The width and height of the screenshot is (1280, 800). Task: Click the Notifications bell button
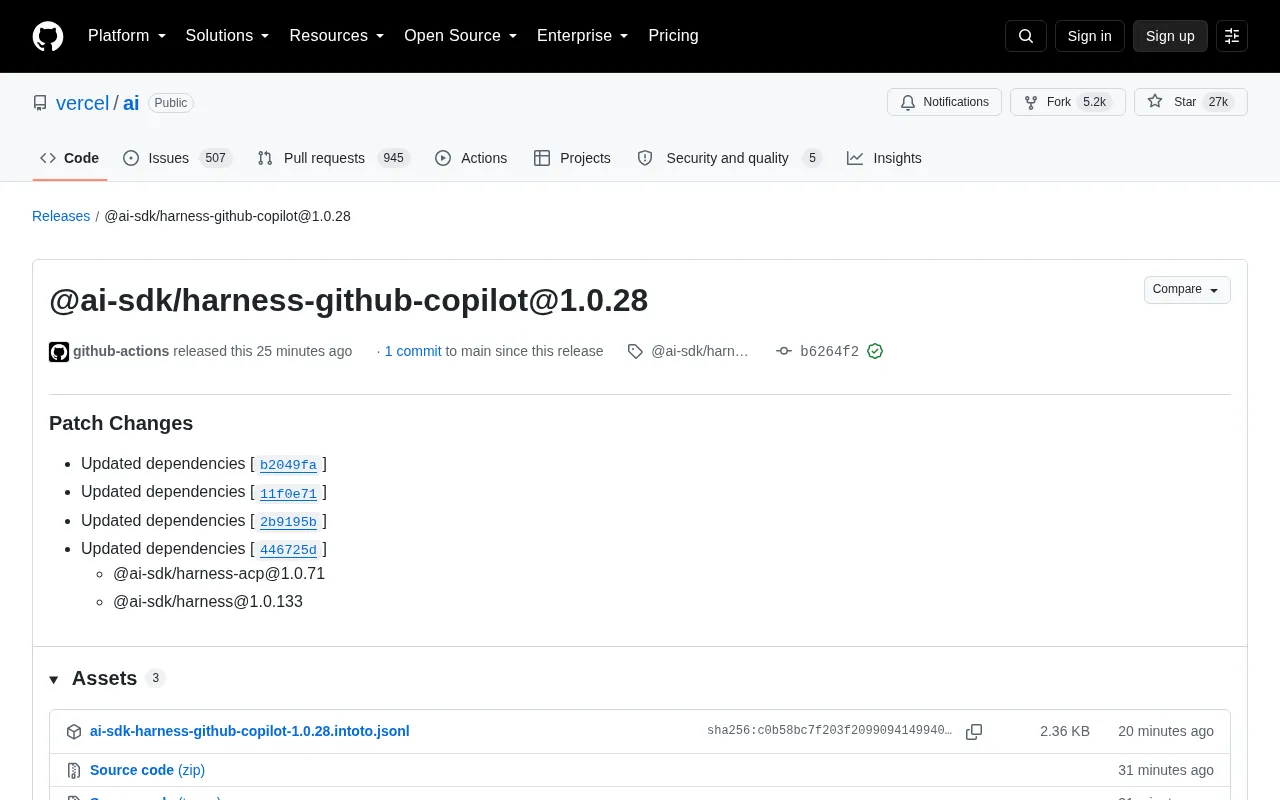pos(944,102)
